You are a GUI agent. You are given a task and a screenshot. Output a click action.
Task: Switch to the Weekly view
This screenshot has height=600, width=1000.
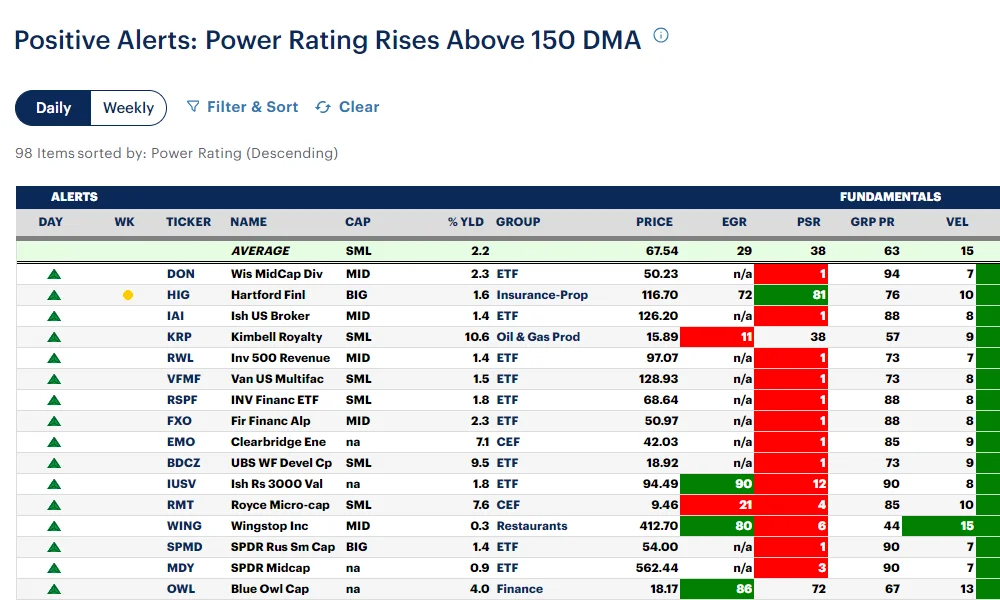tap(128, 108)
